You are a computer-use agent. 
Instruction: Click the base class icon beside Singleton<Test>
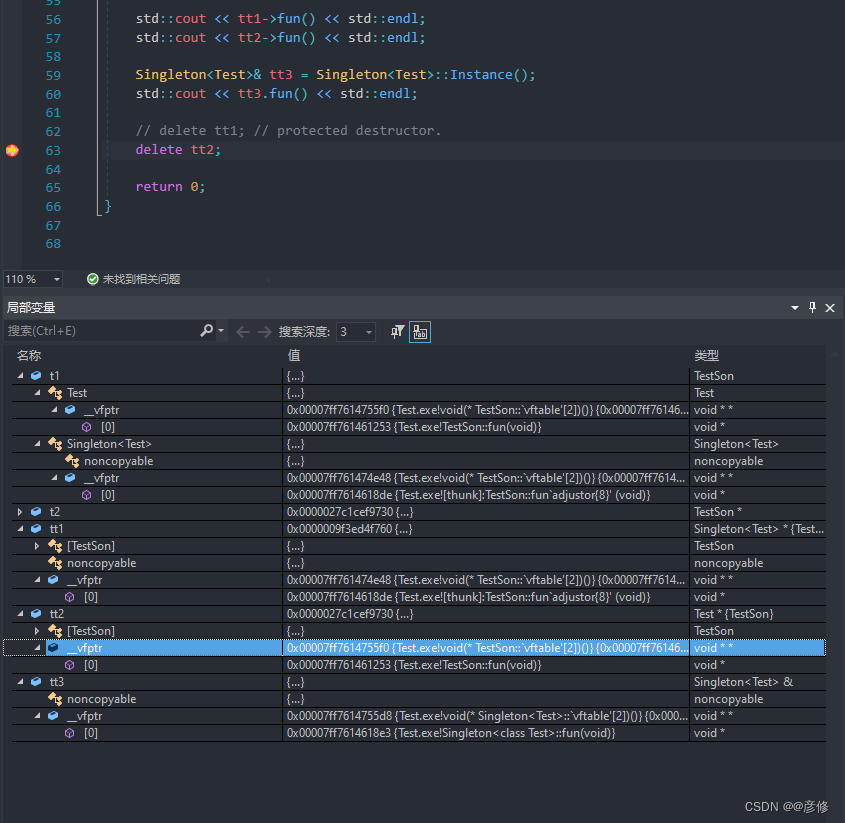[55, 444]
